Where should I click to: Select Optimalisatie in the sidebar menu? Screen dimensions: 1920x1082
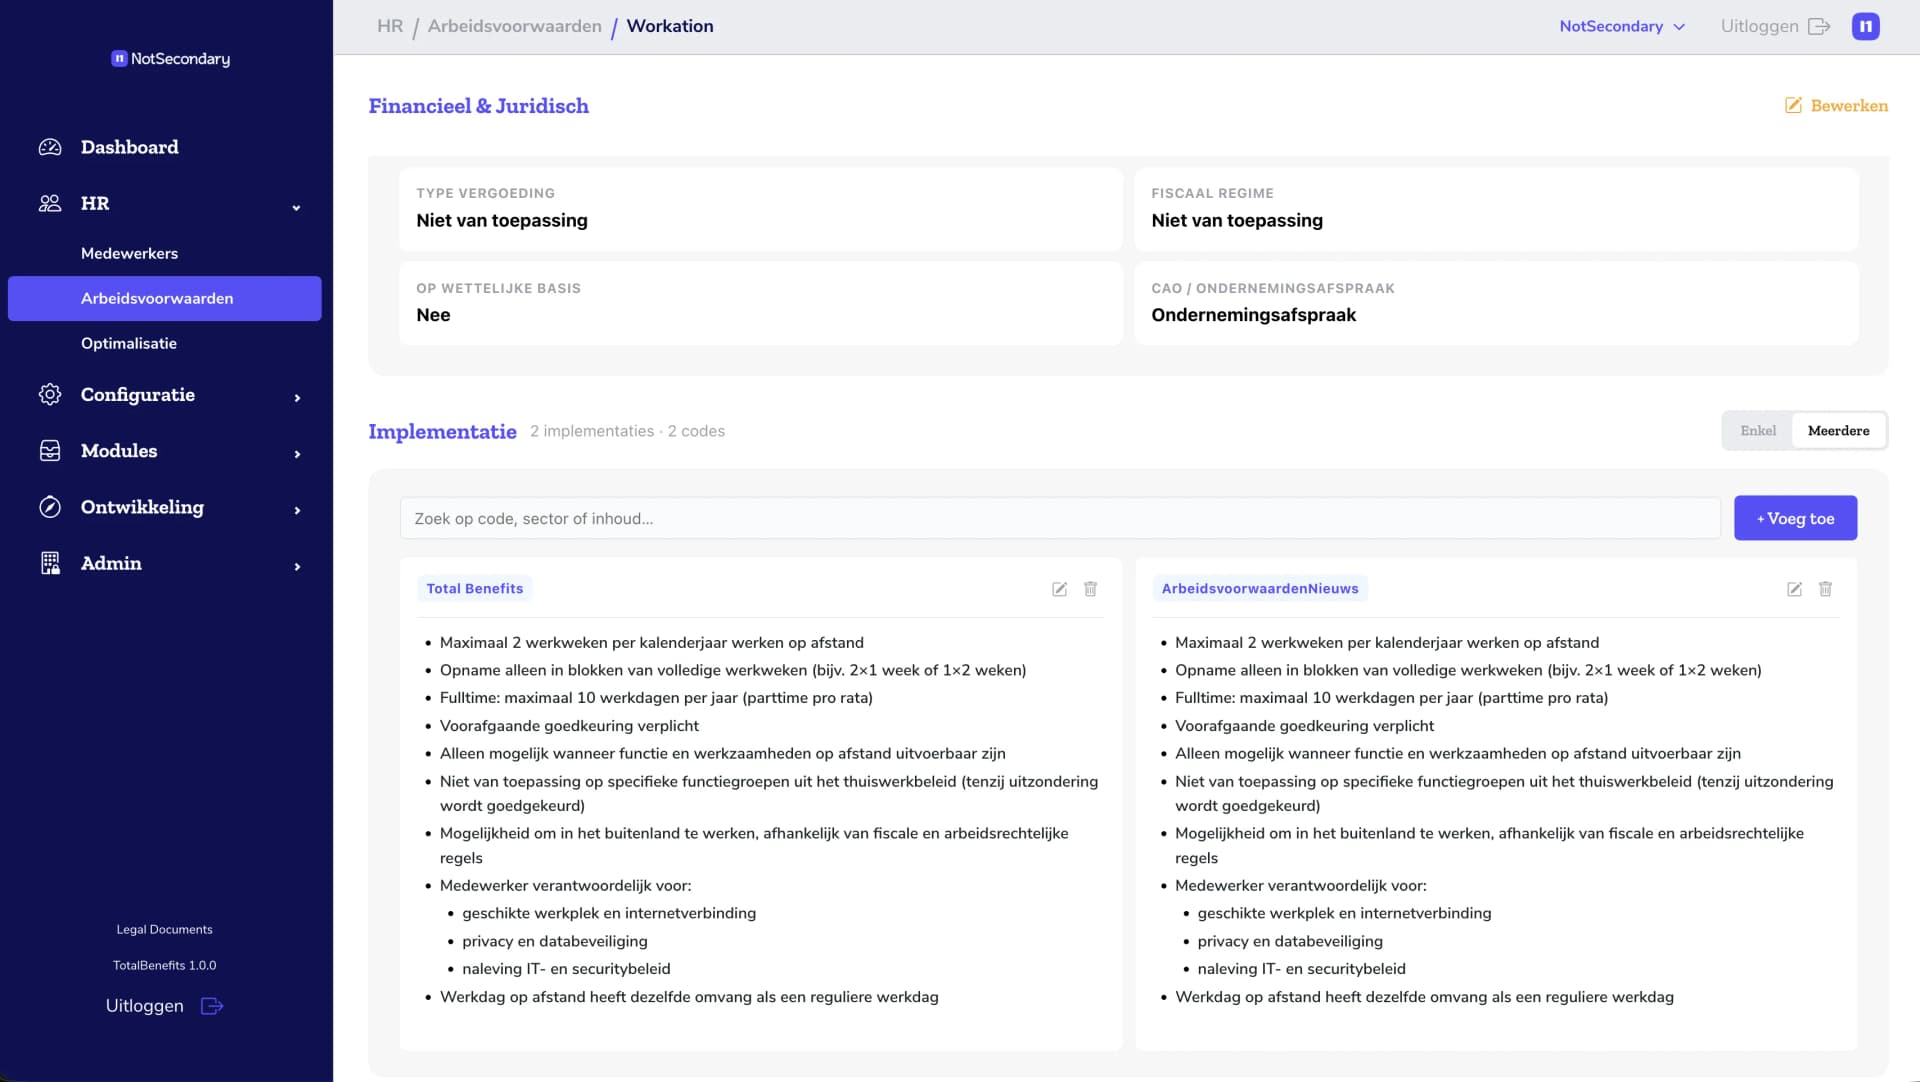128,343
